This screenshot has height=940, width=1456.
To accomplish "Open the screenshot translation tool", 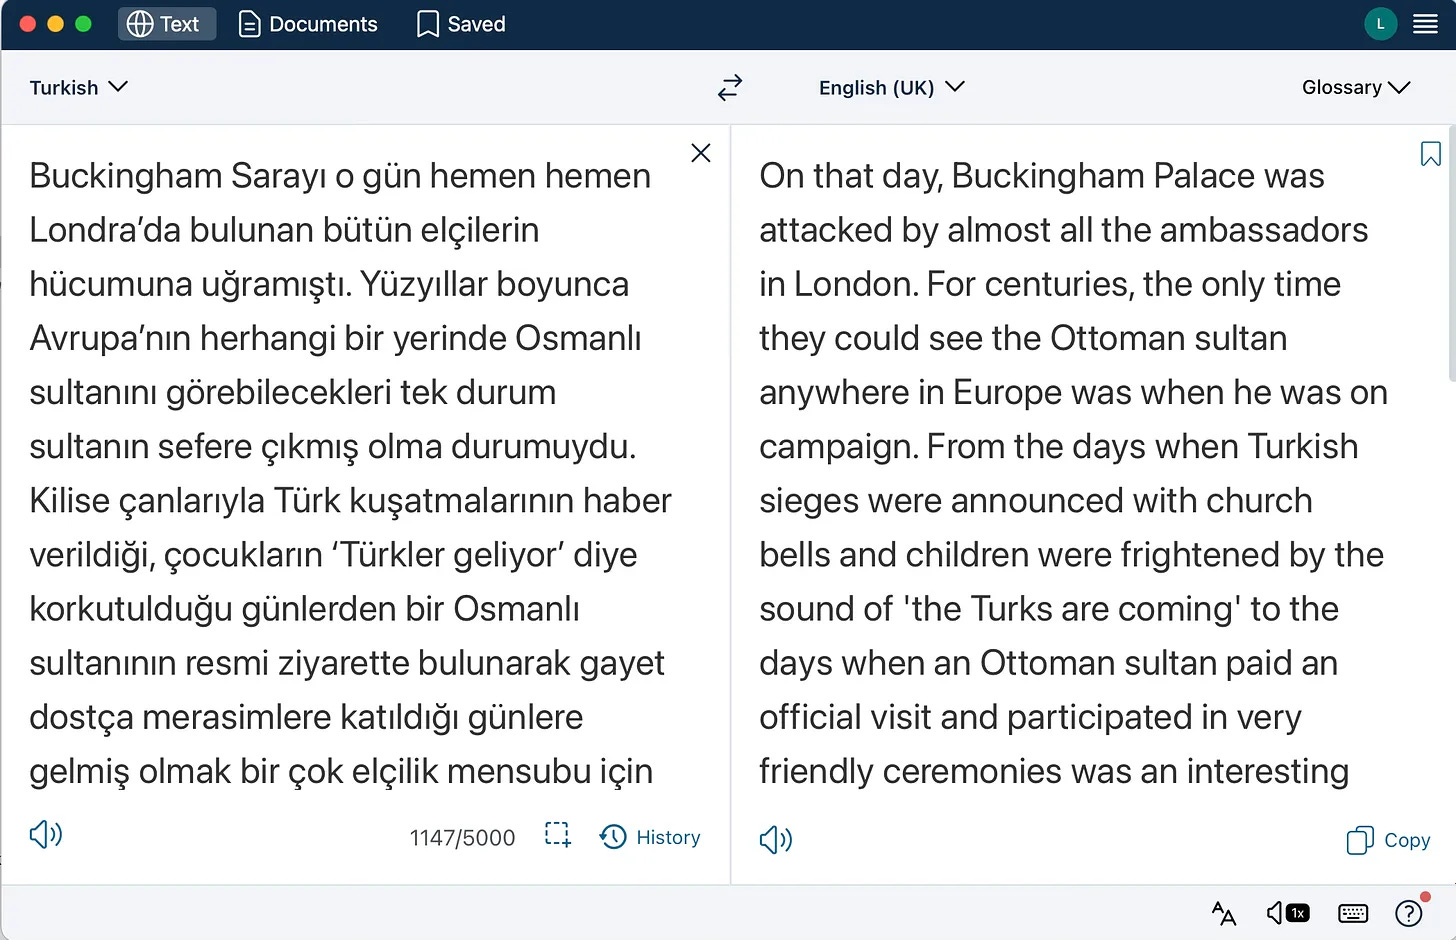I will click(x=557, y=836).
